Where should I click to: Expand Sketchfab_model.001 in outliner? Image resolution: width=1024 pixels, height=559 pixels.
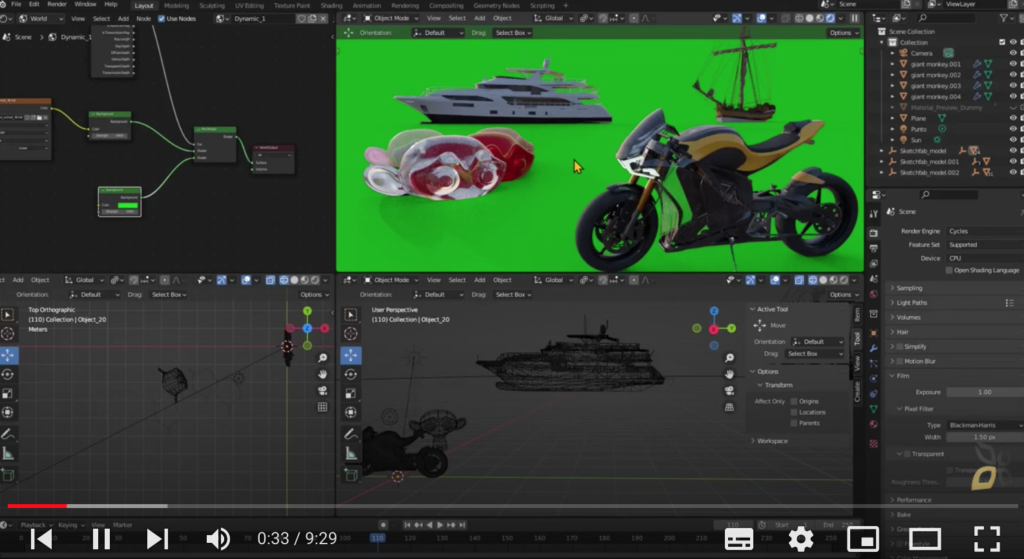click(882, 161)
